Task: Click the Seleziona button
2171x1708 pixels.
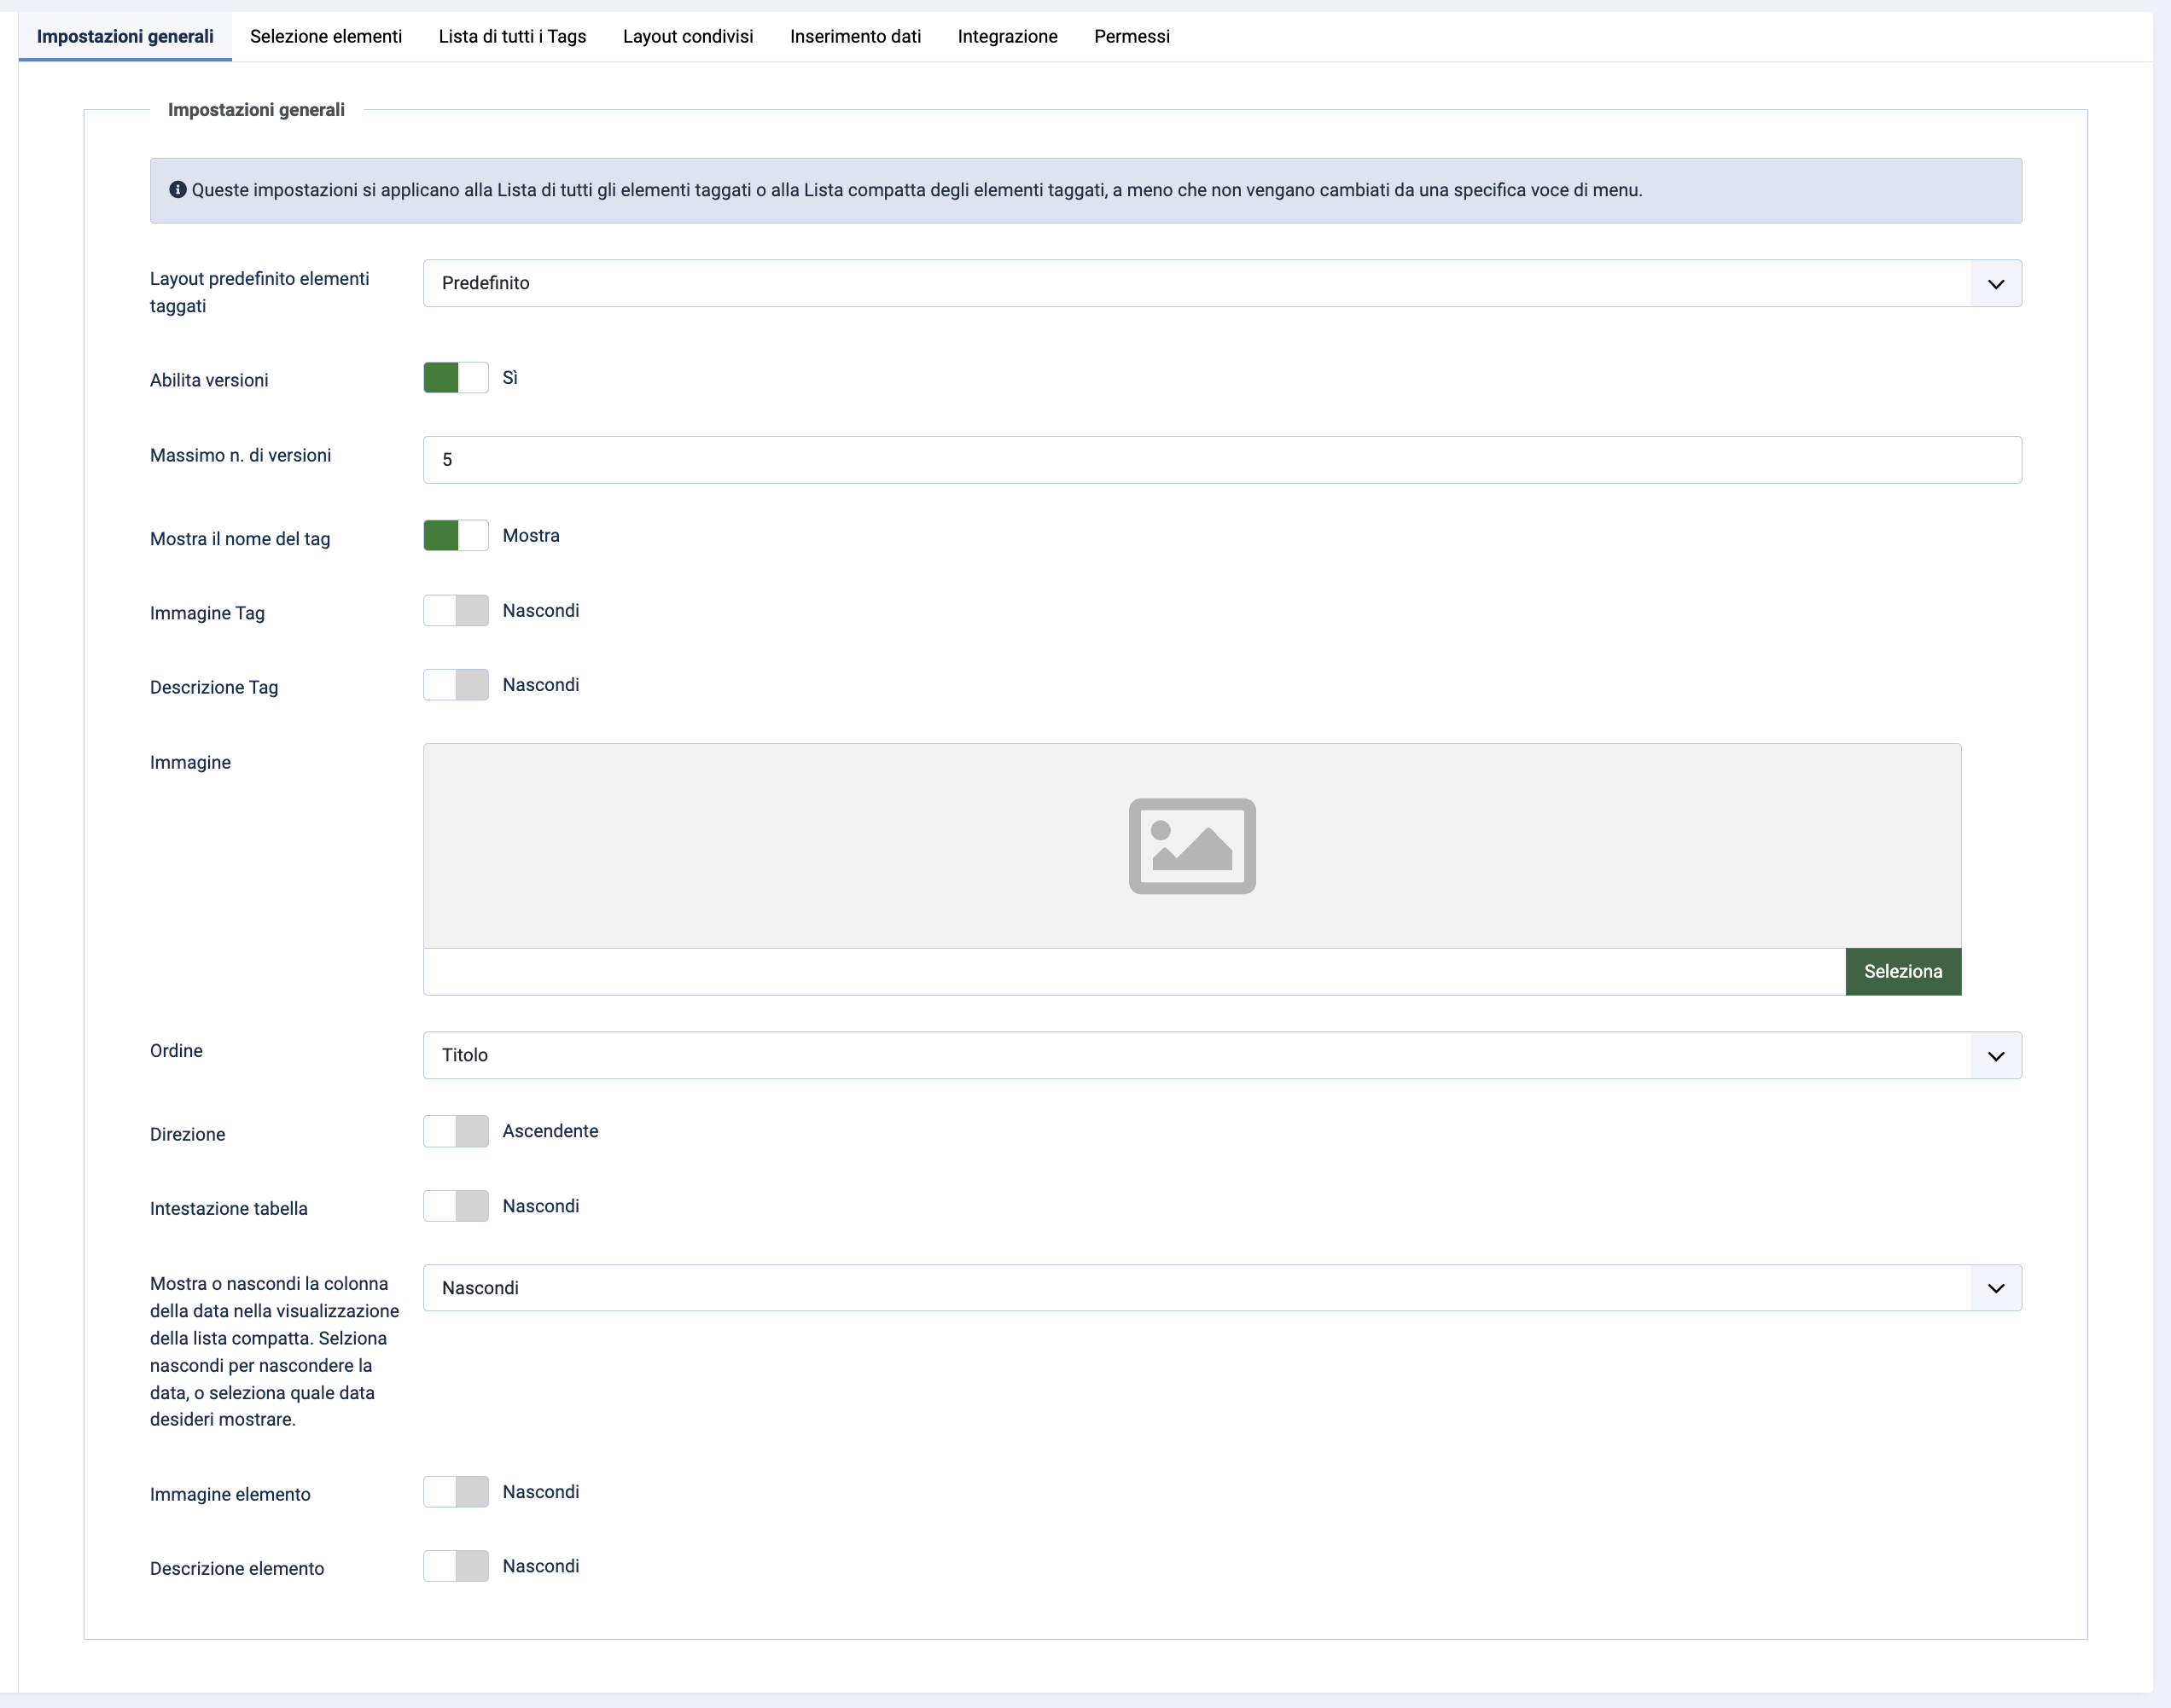Action: click(x=1903, y=972)
